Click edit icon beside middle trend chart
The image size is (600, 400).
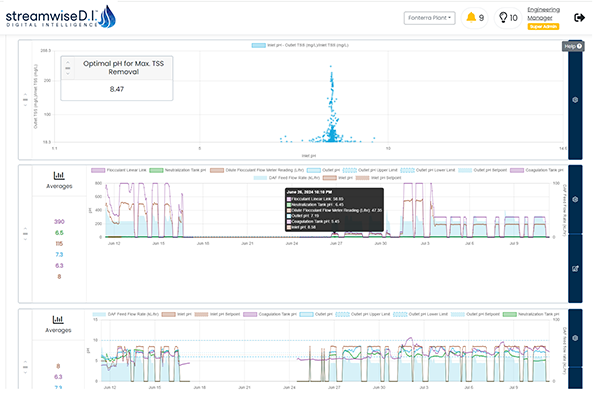tap(575, 269)
